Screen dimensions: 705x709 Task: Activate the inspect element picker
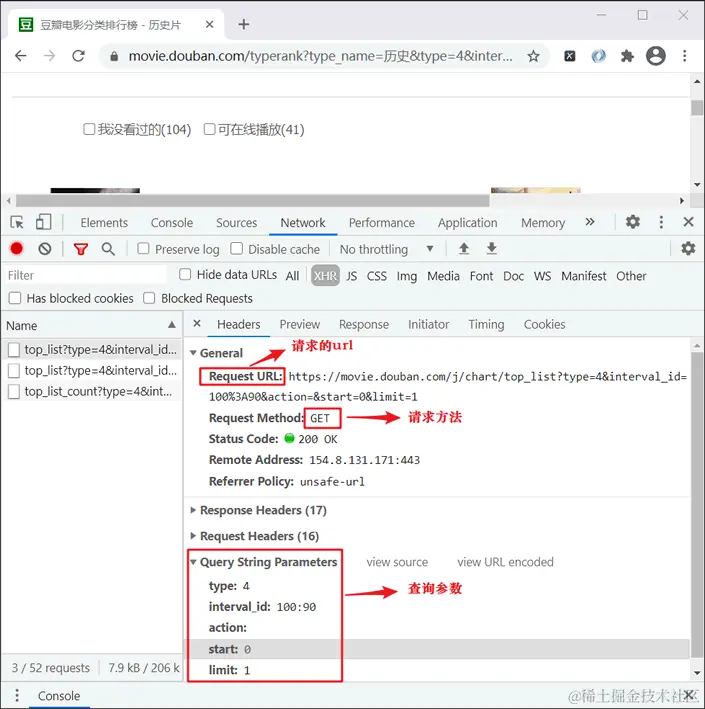[x=17, y=222]
